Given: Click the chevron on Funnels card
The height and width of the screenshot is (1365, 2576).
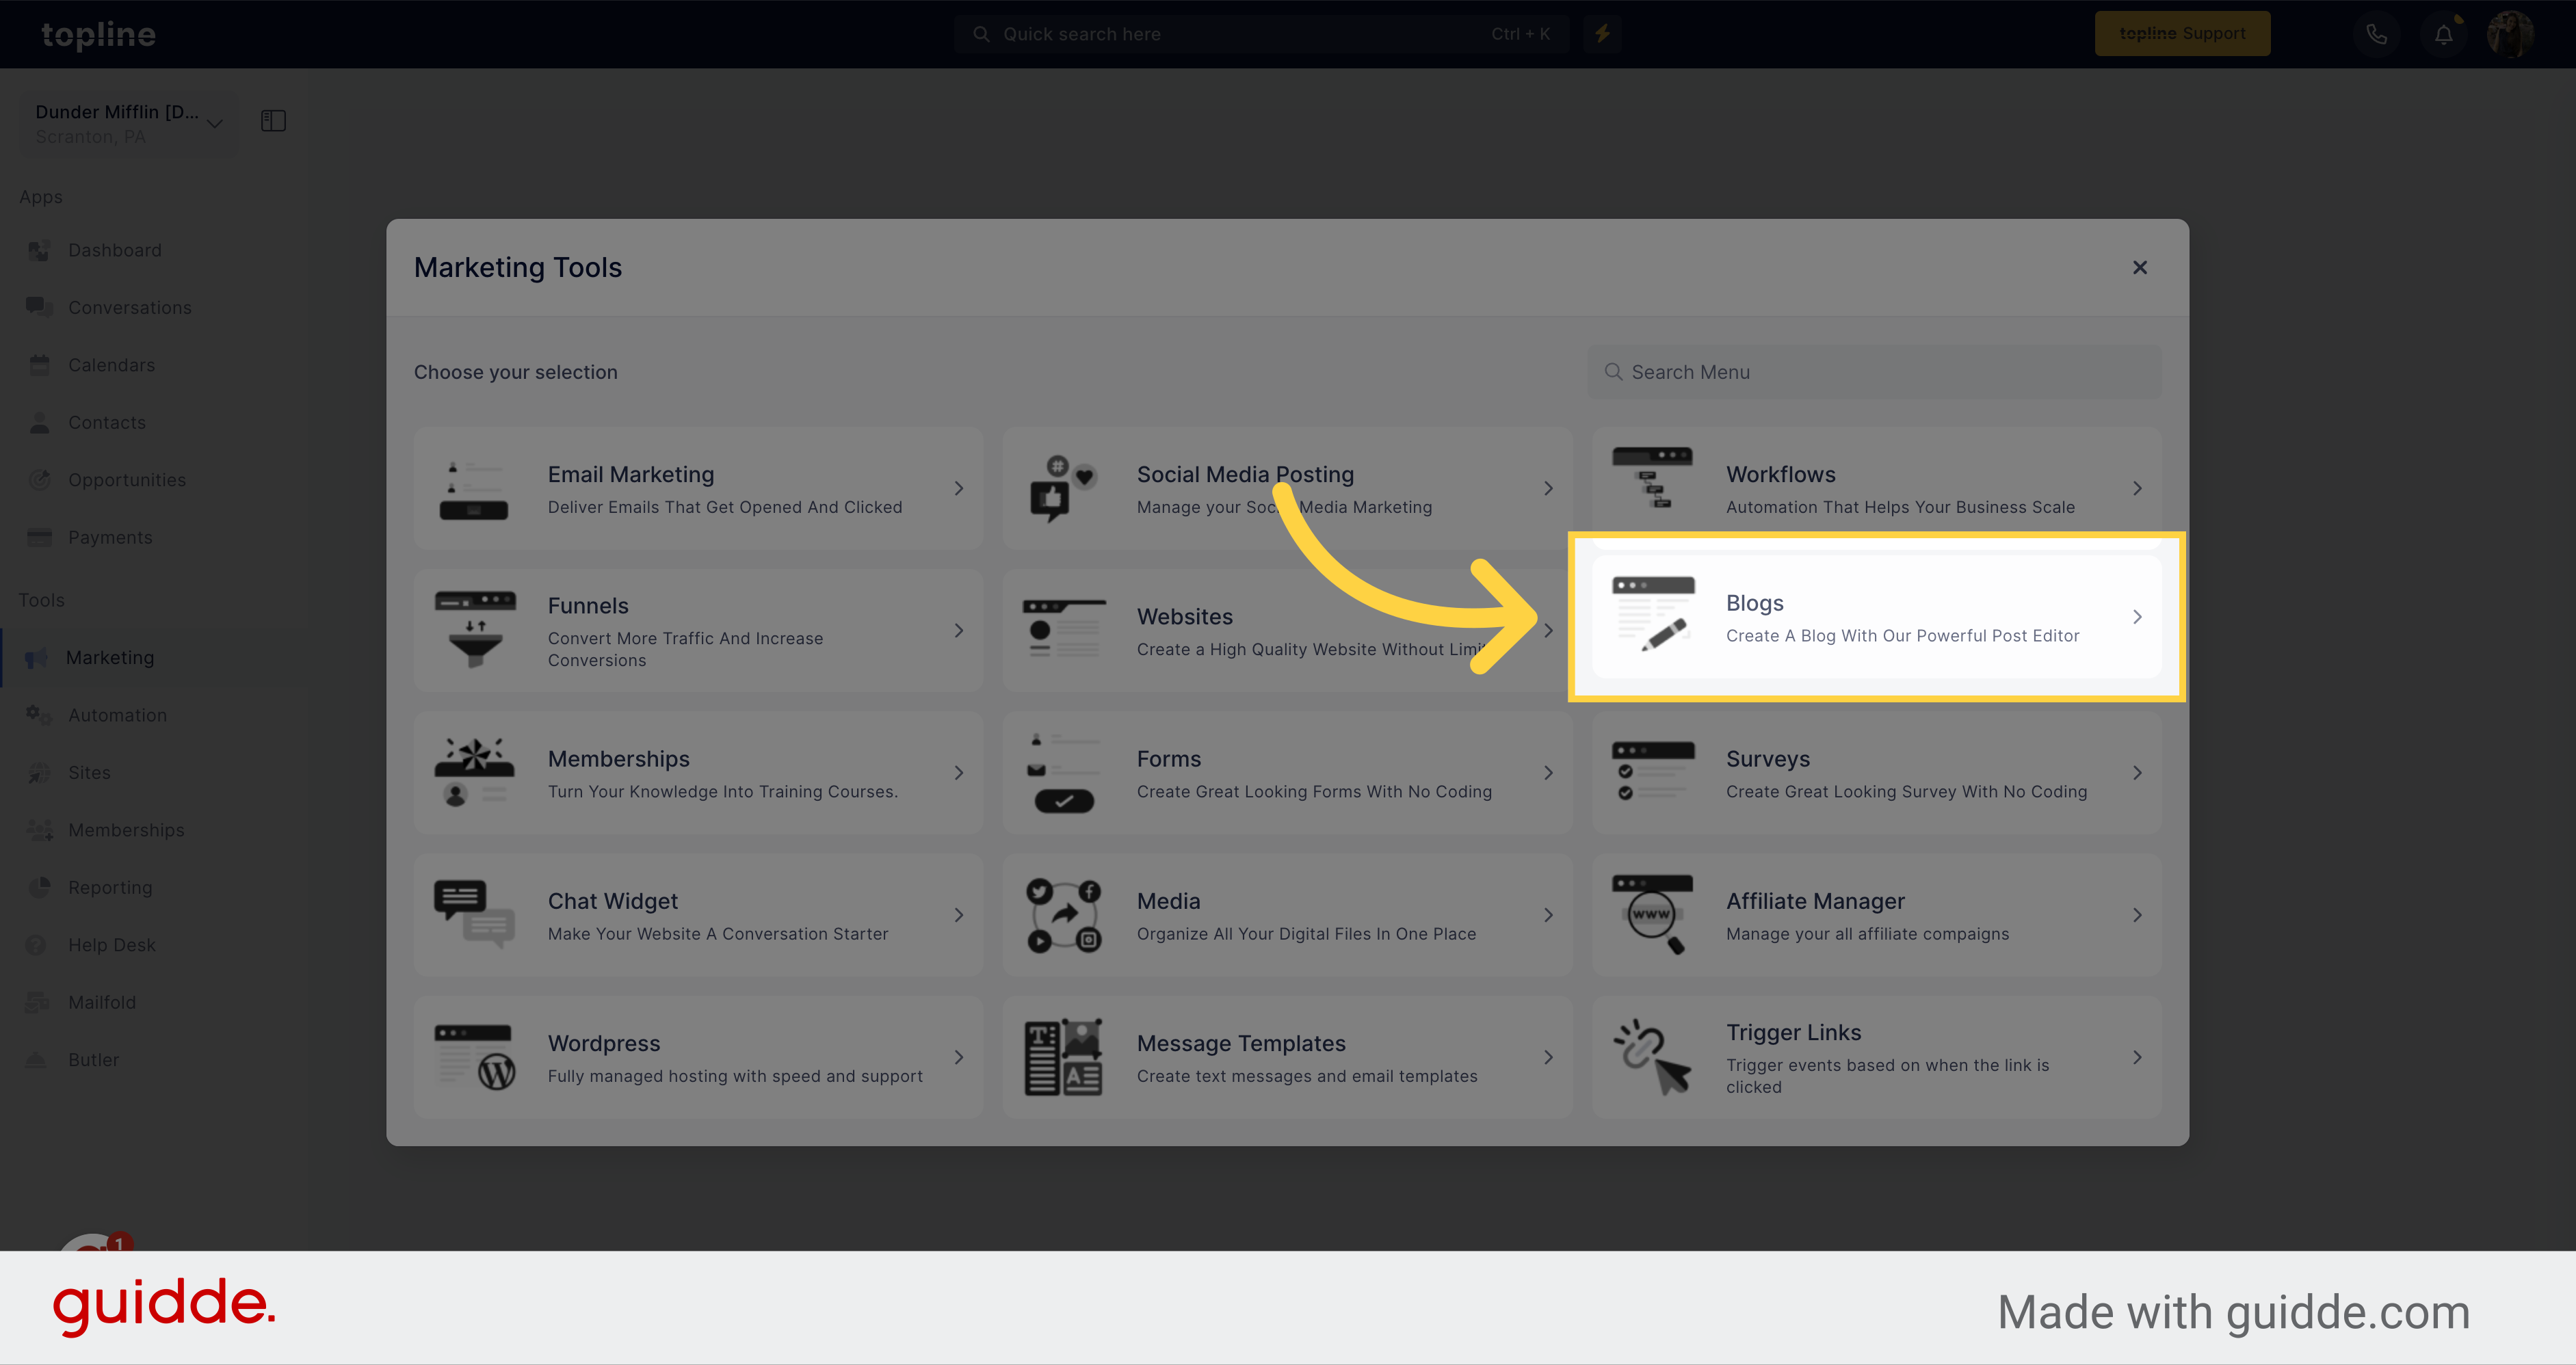Looking at the screenshot, I should [x=958, y=630].
